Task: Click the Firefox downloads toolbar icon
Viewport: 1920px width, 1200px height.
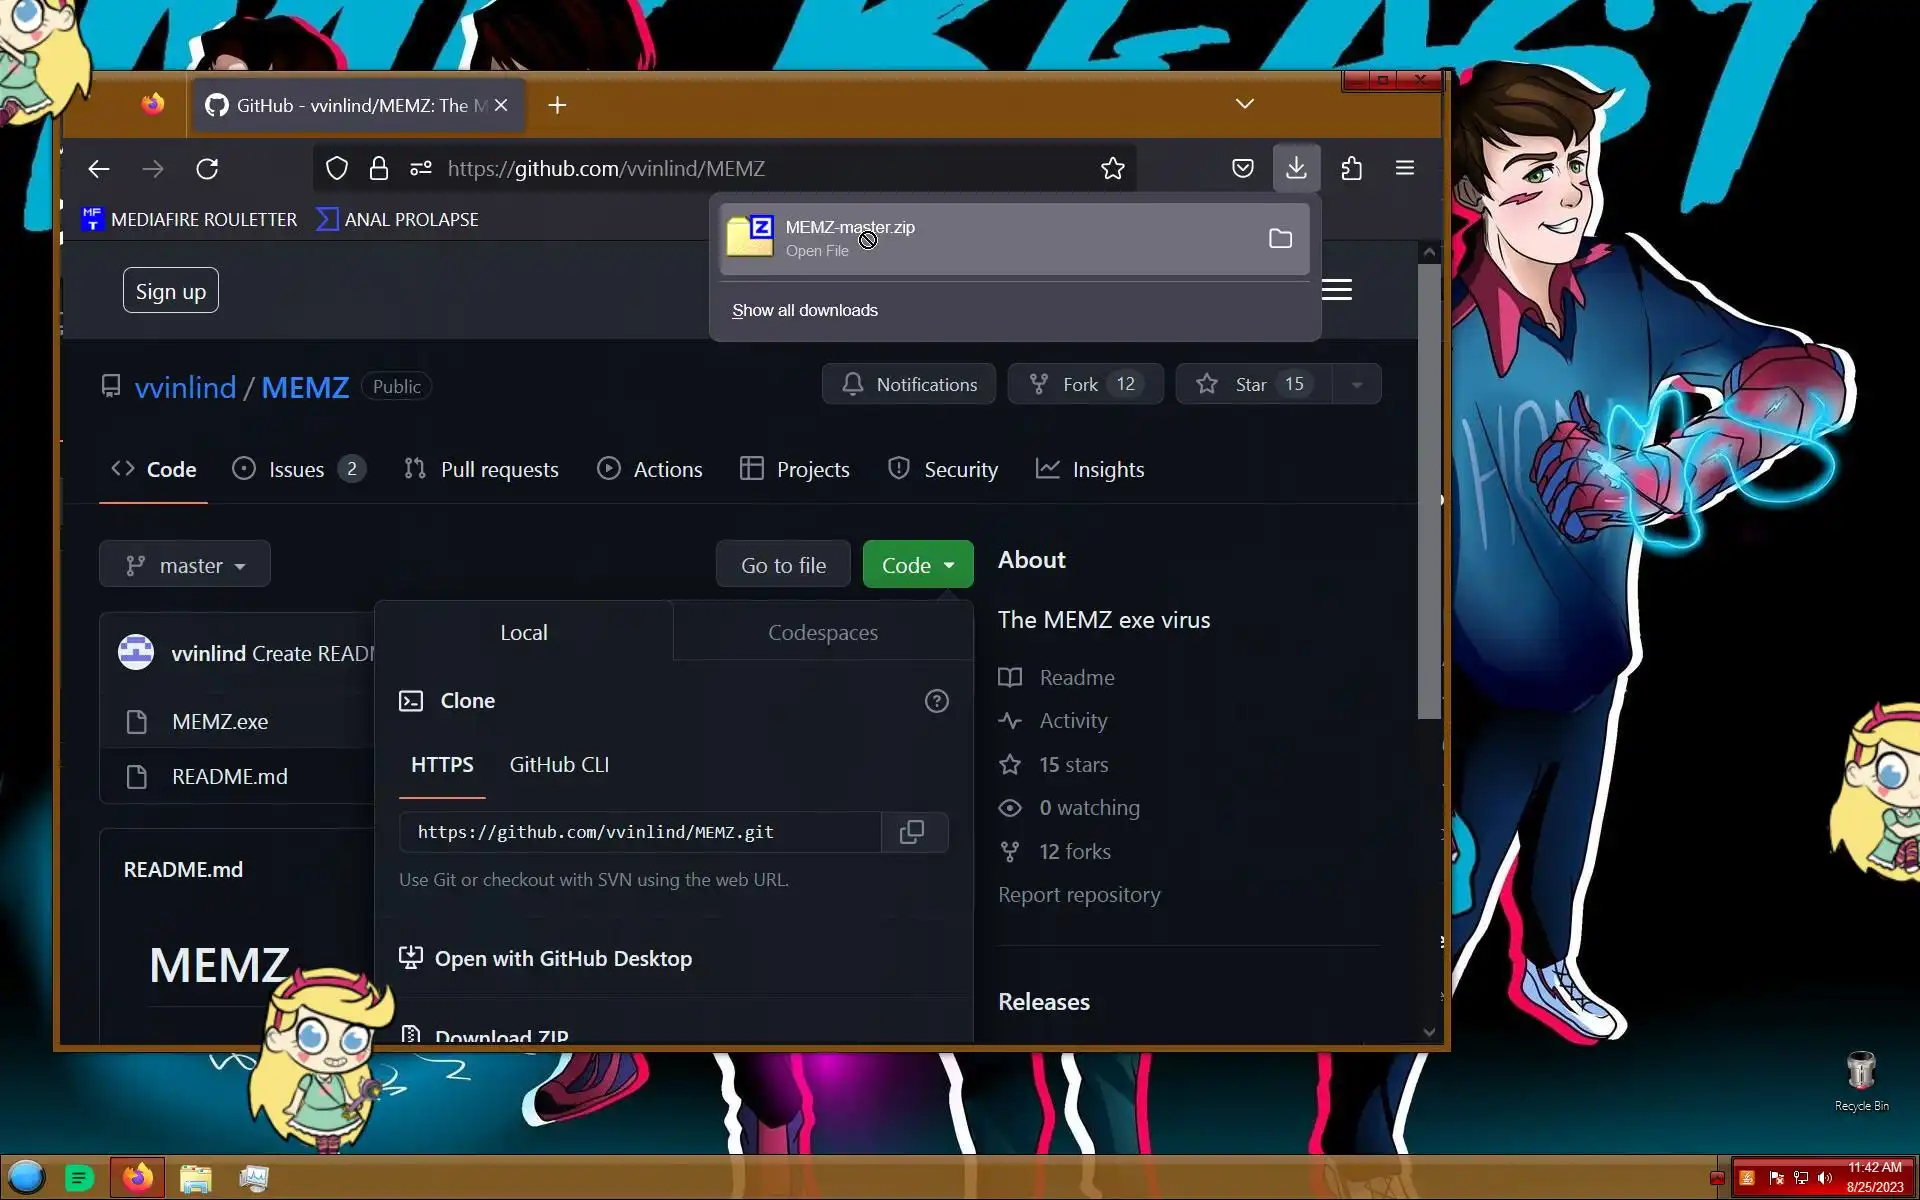Action: pyautogui.click(x=1296, y=168)
